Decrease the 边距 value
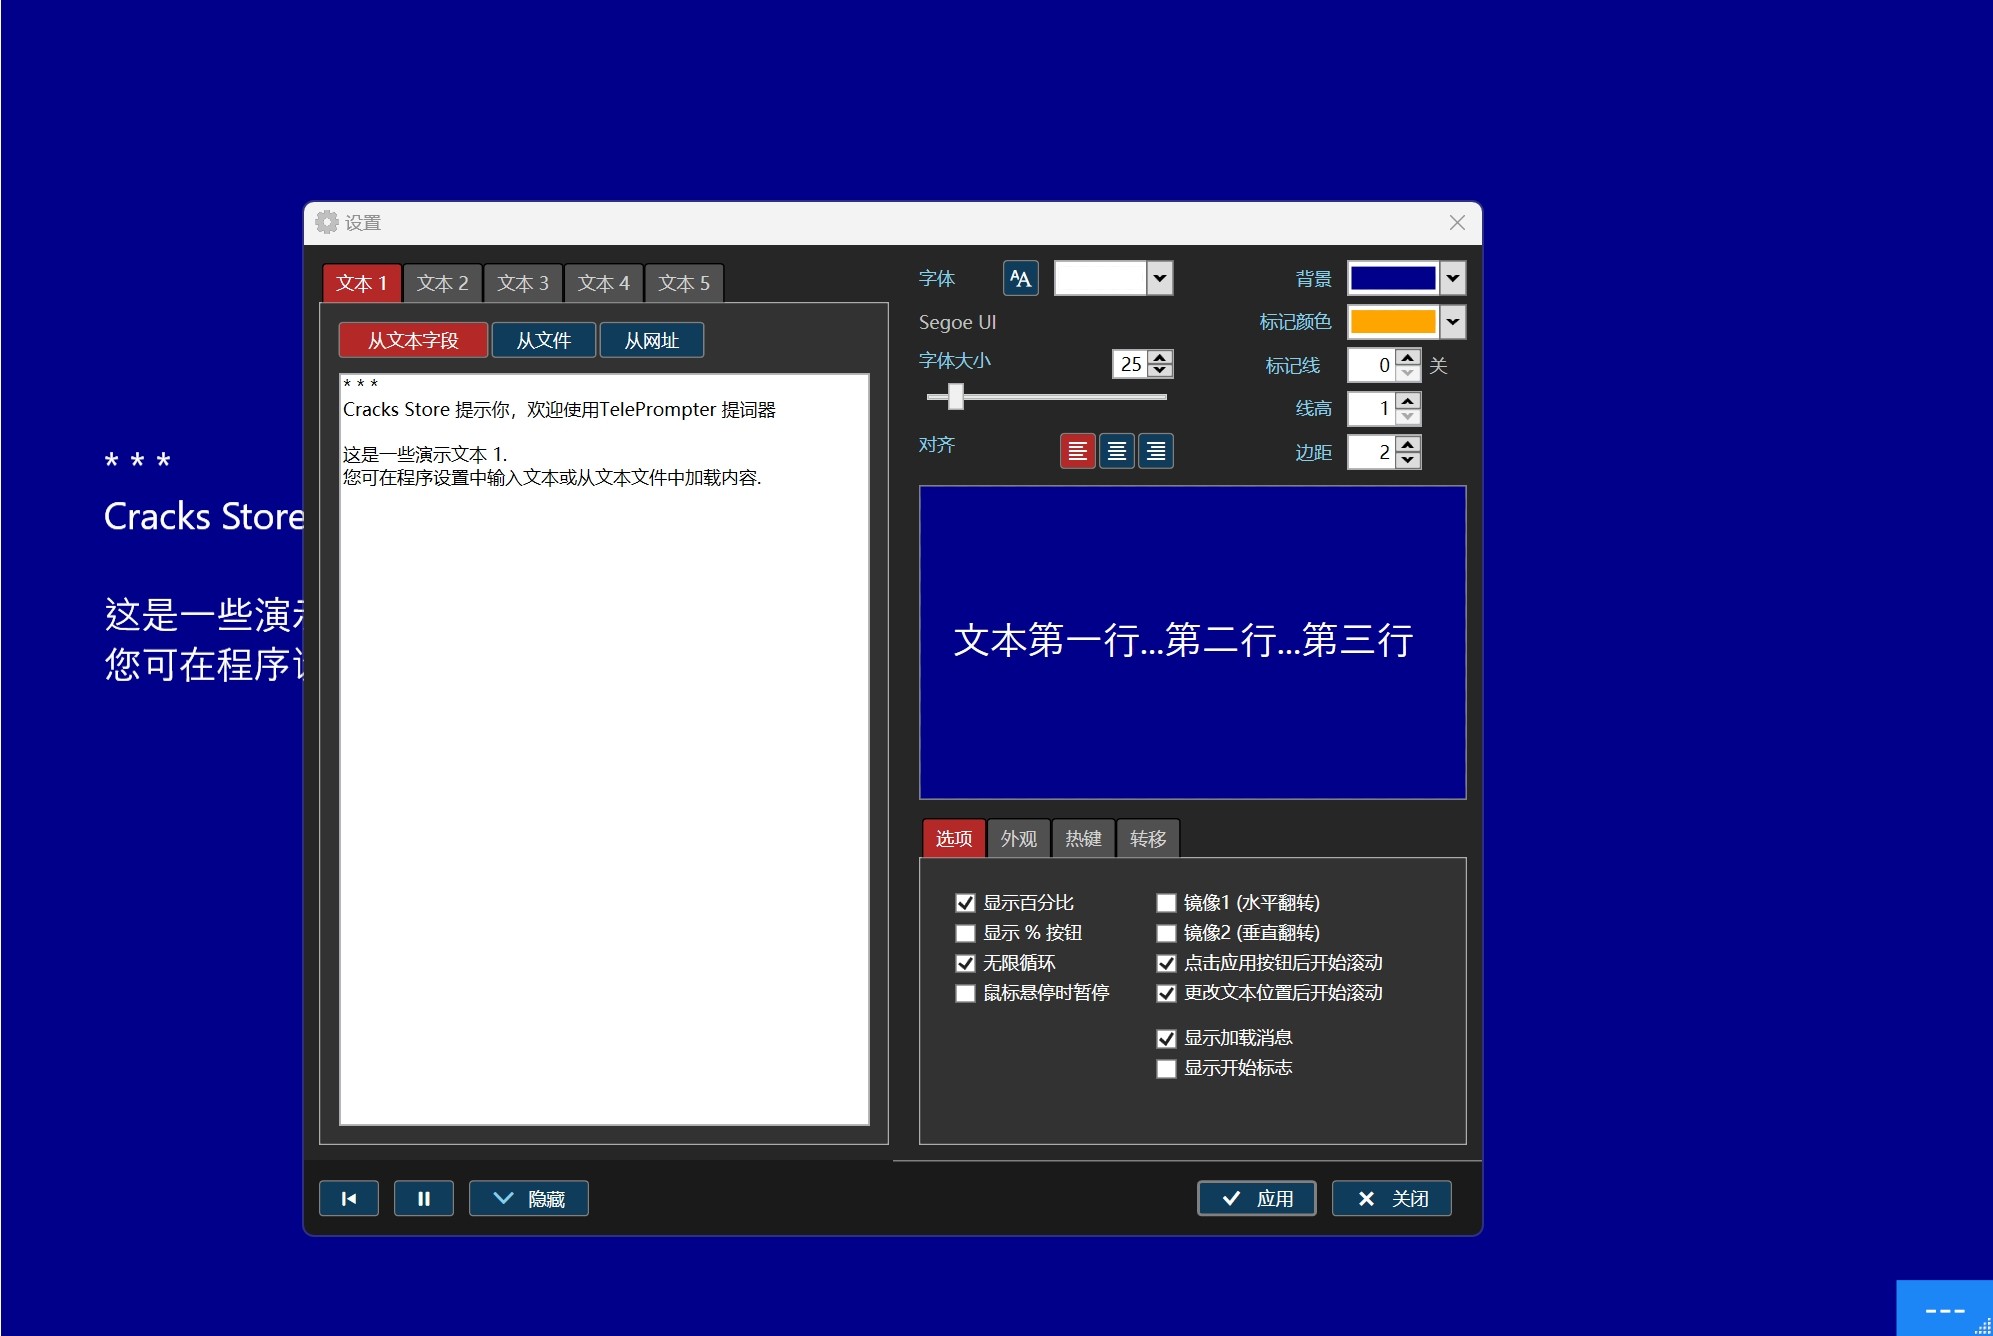The image size is (1993, 1336). (1408, 459)
